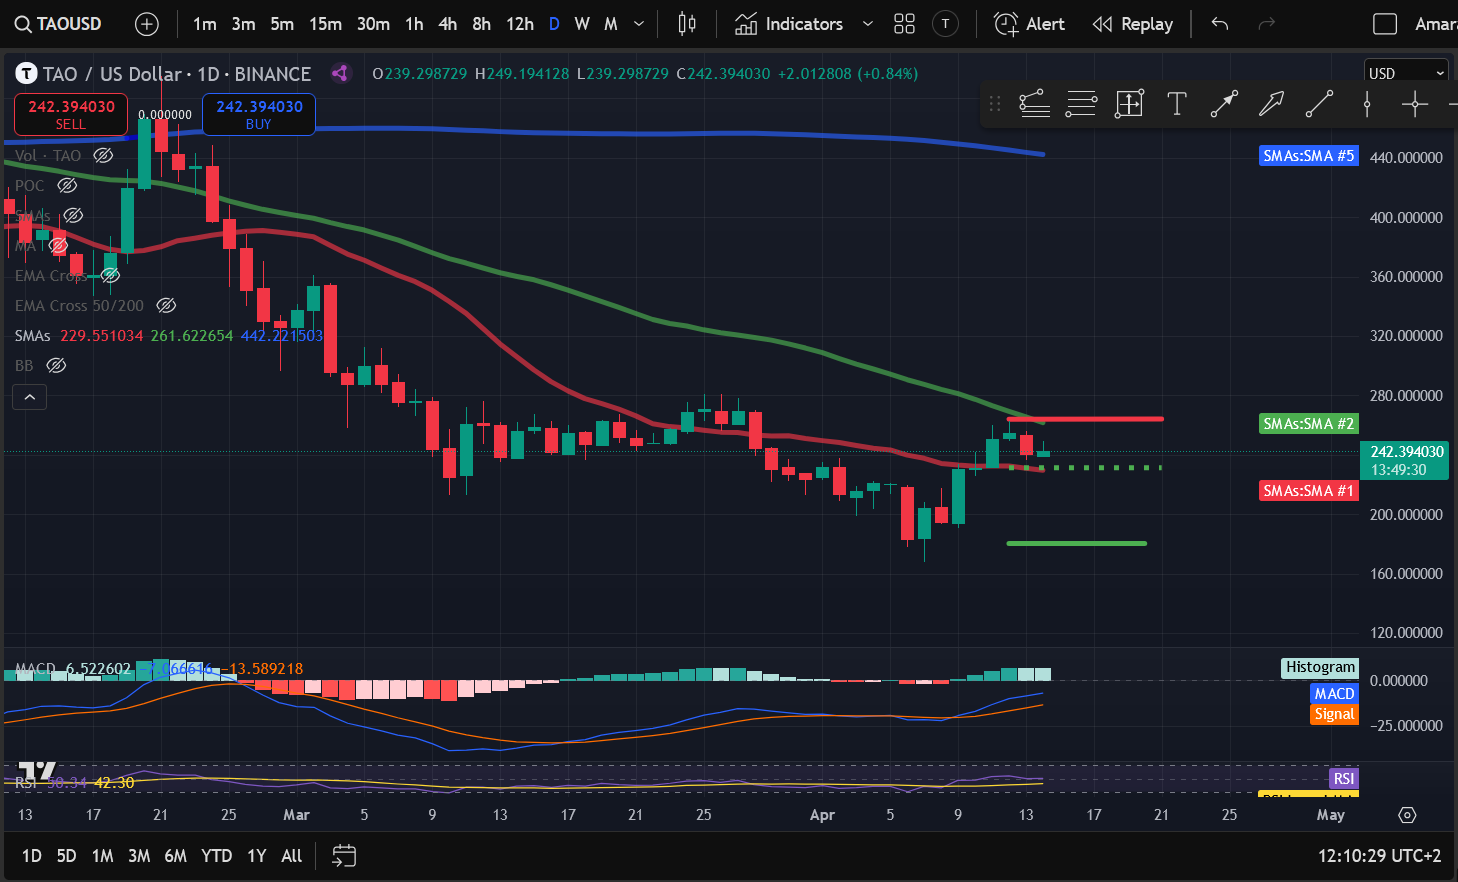Select the Vertical Line drawing tool
Screen dimensions: 1458x882
click(x=1367, y=103)
